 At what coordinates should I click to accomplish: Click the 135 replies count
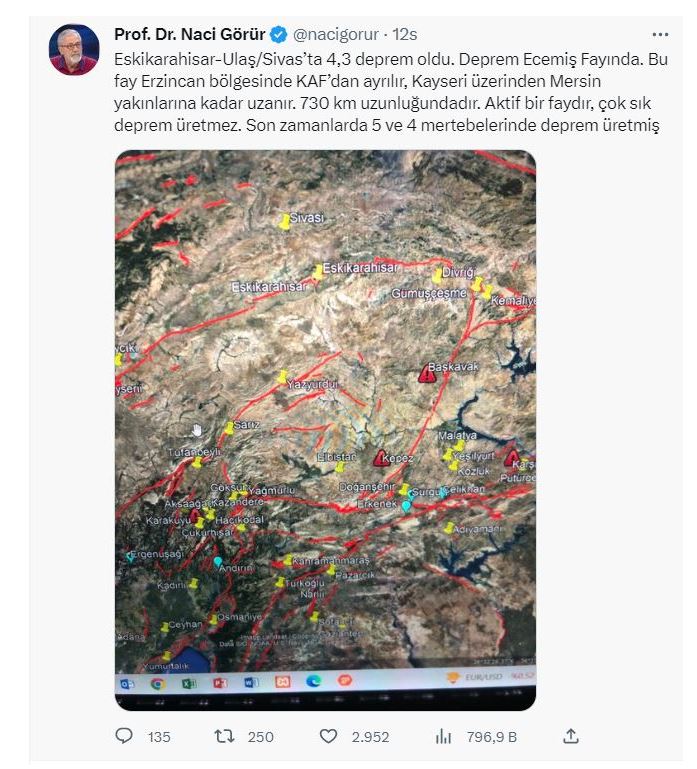pyautogui.click(x=159, y=737)
